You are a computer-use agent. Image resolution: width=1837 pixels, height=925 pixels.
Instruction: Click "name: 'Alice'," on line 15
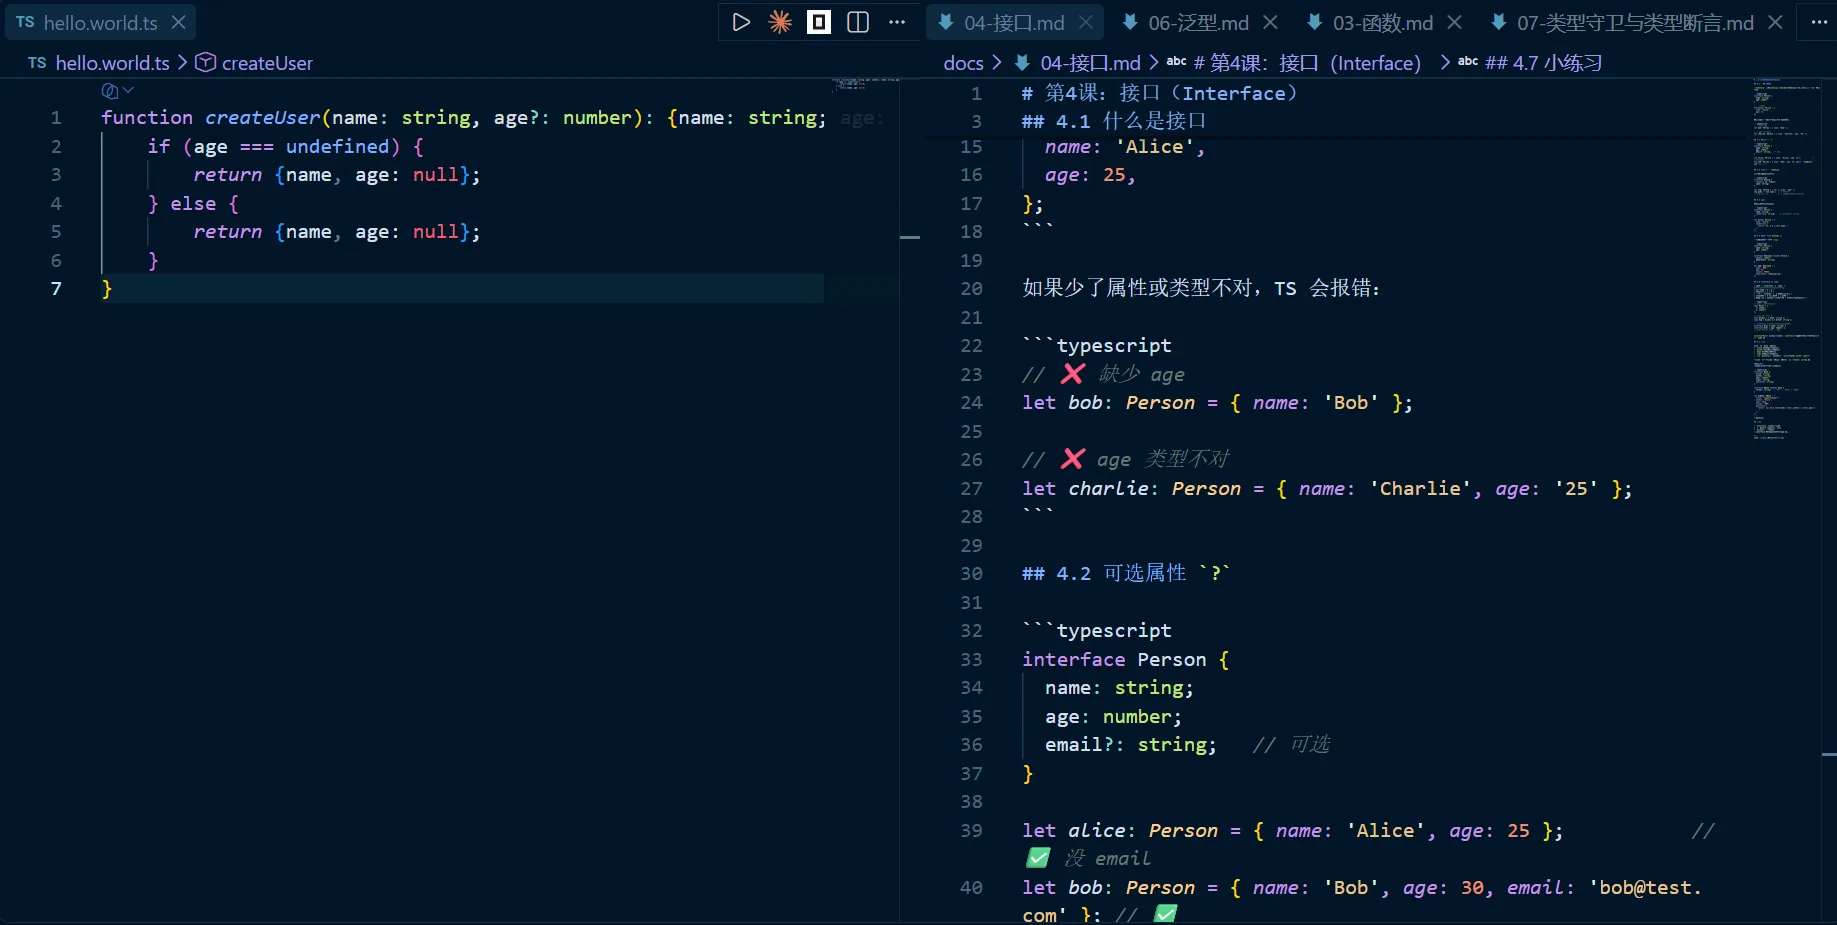pyautogui.click(x=1124, y=147)
